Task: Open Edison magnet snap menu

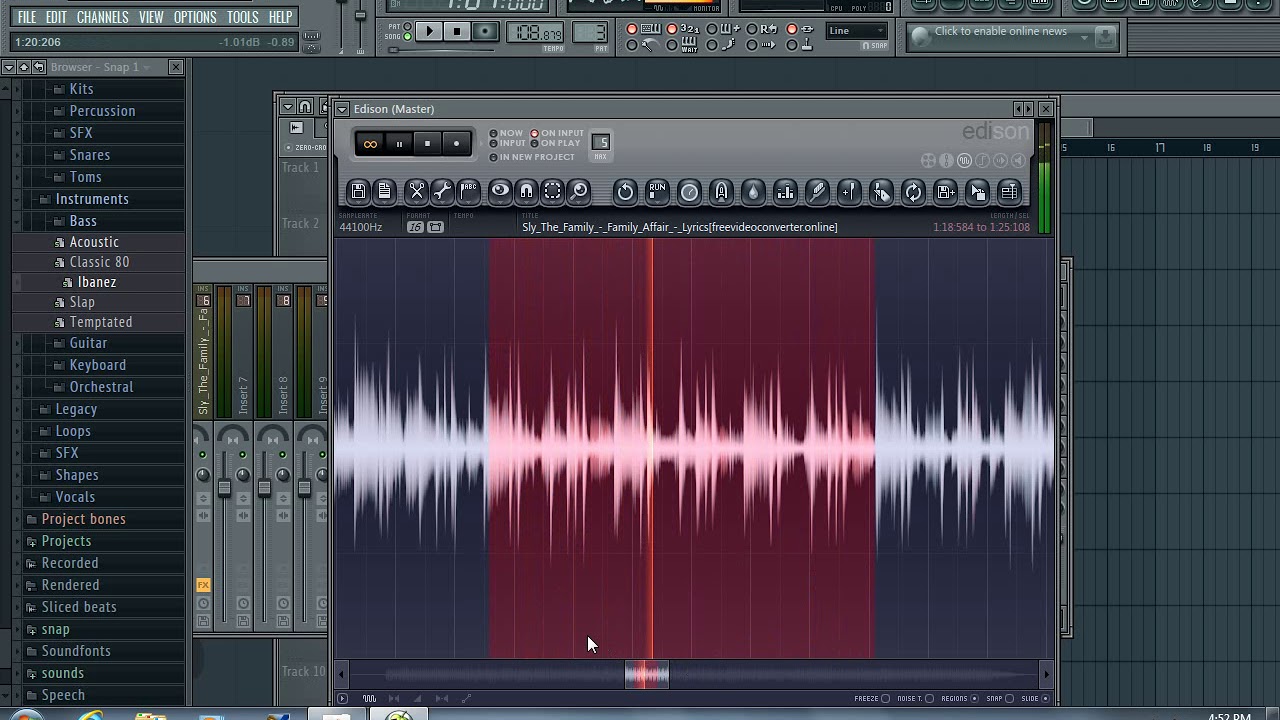Action: 526,191
